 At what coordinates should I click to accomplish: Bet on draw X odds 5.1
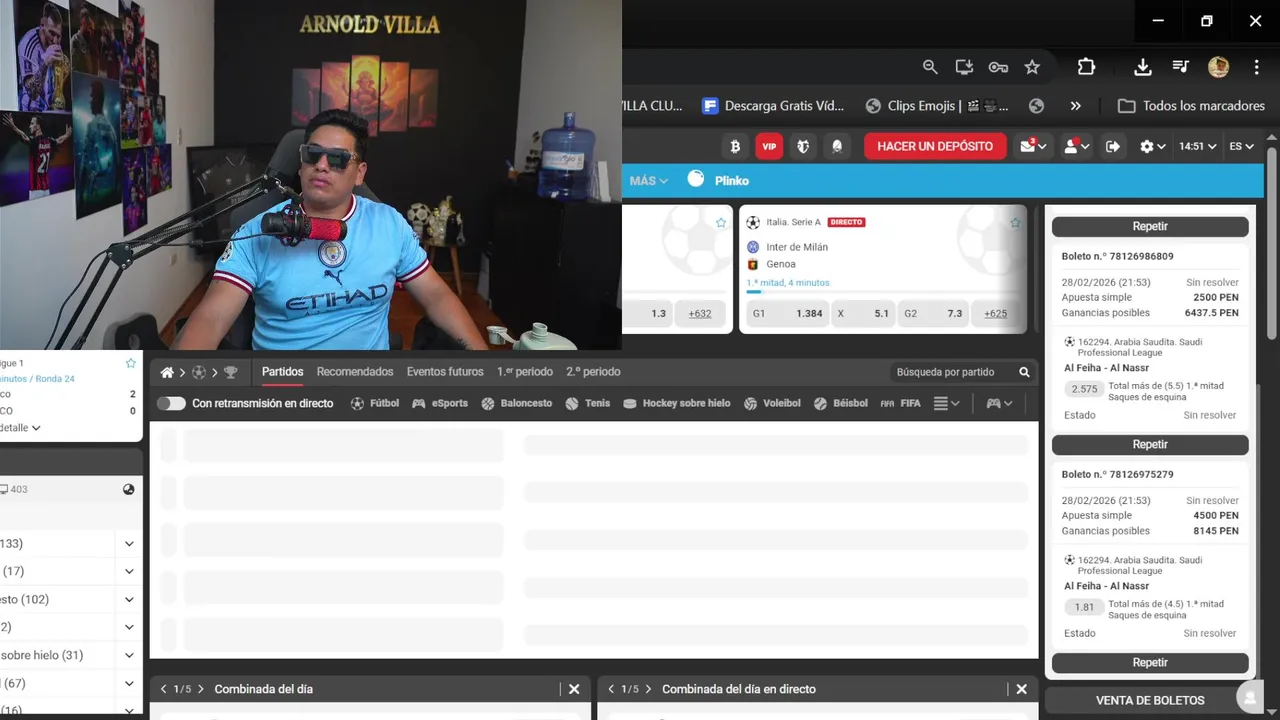[863, 313]
